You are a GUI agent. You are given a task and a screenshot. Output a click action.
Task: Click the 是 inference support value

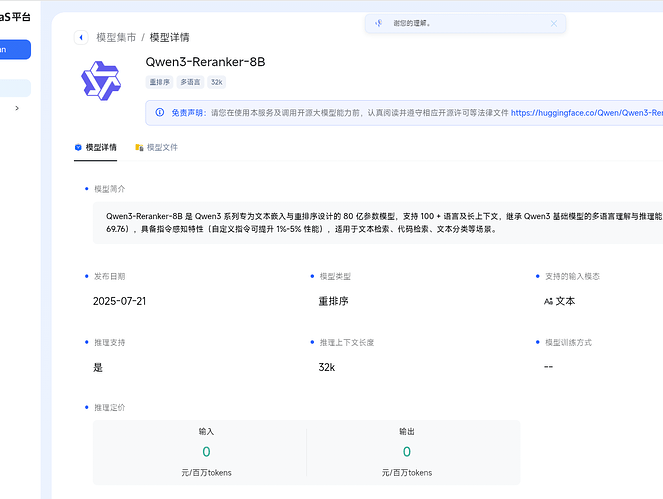(x=98, y=367)
